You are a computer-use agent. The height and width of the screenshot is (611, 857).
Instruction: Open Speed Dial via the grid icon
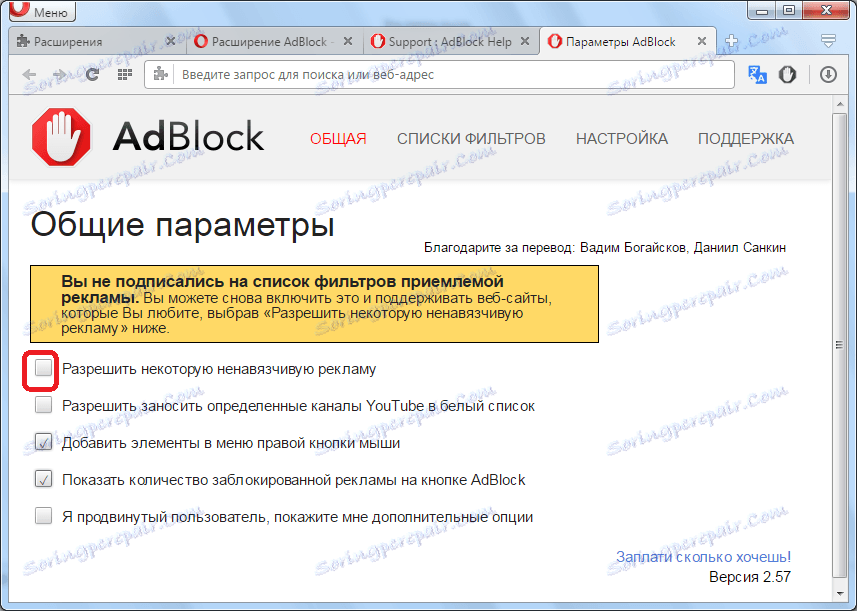click(x=123, y=74)
